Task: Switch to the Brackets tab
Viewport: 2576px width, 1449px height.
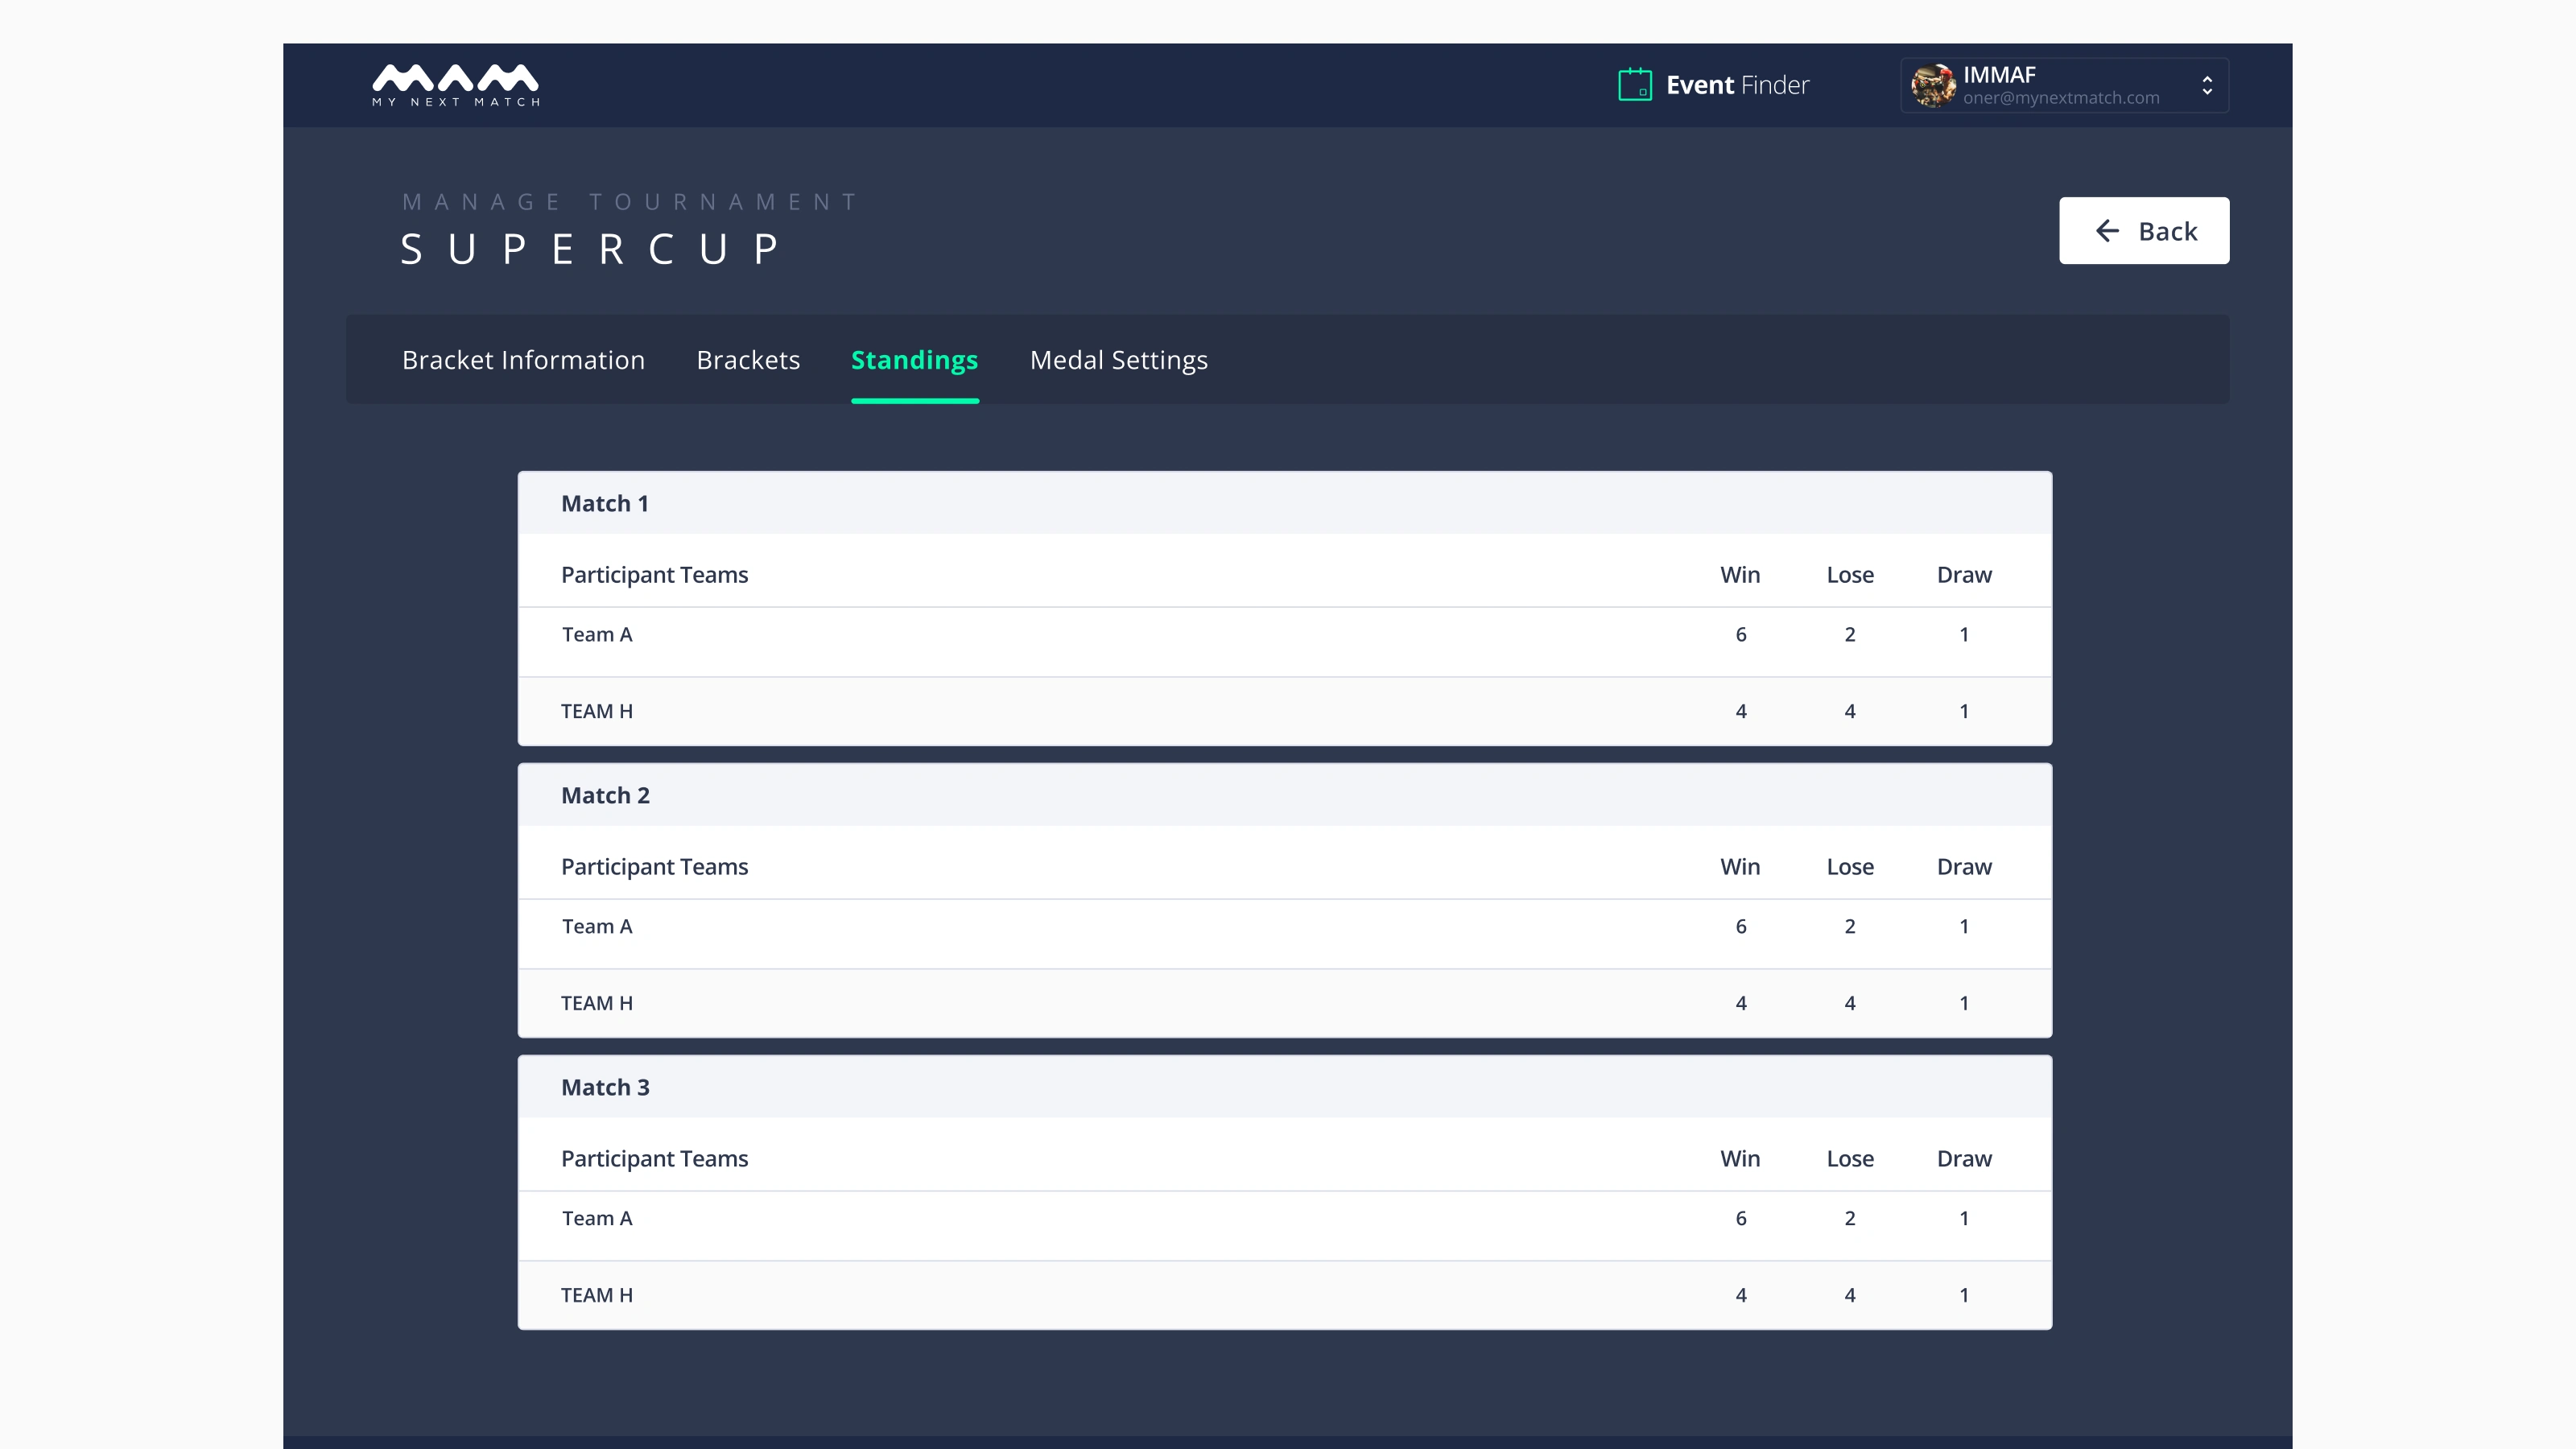Action: pos(748,360)
